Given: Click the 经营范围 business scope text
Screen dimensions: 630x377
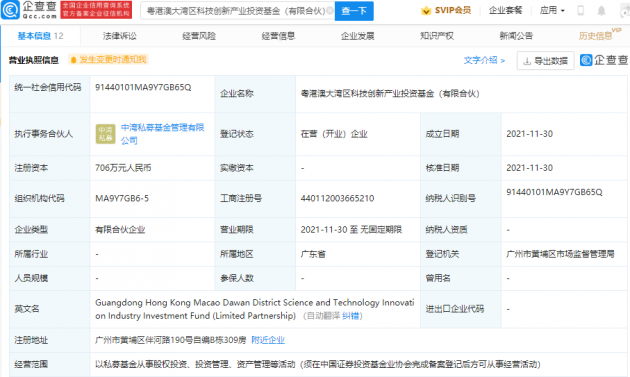Looking at the screenshot, I should (x=317, y=364).
